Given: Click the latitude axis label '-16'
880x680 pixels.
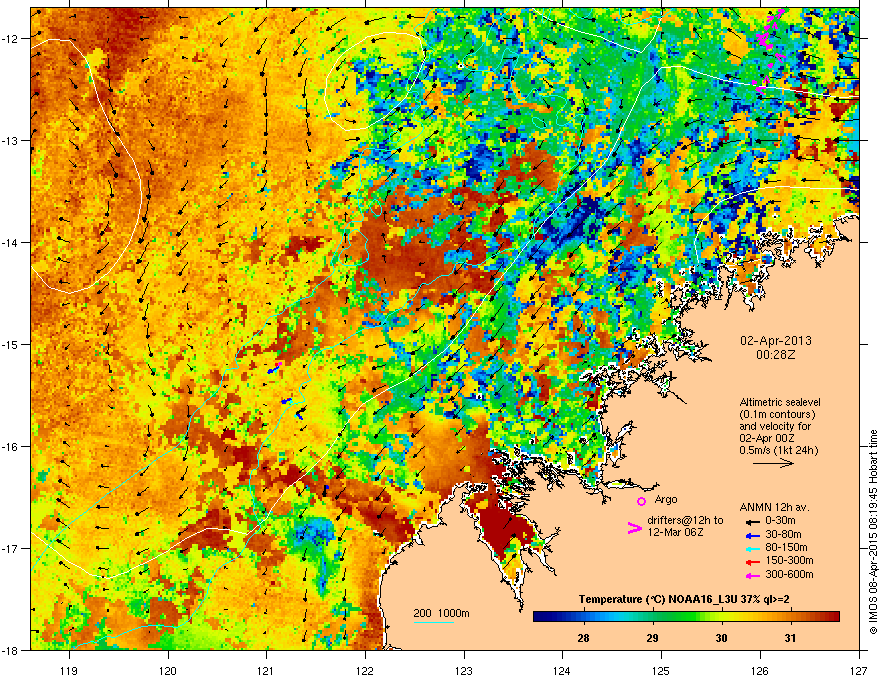Looking at the screenshot, I should click(x=11, y=447).
